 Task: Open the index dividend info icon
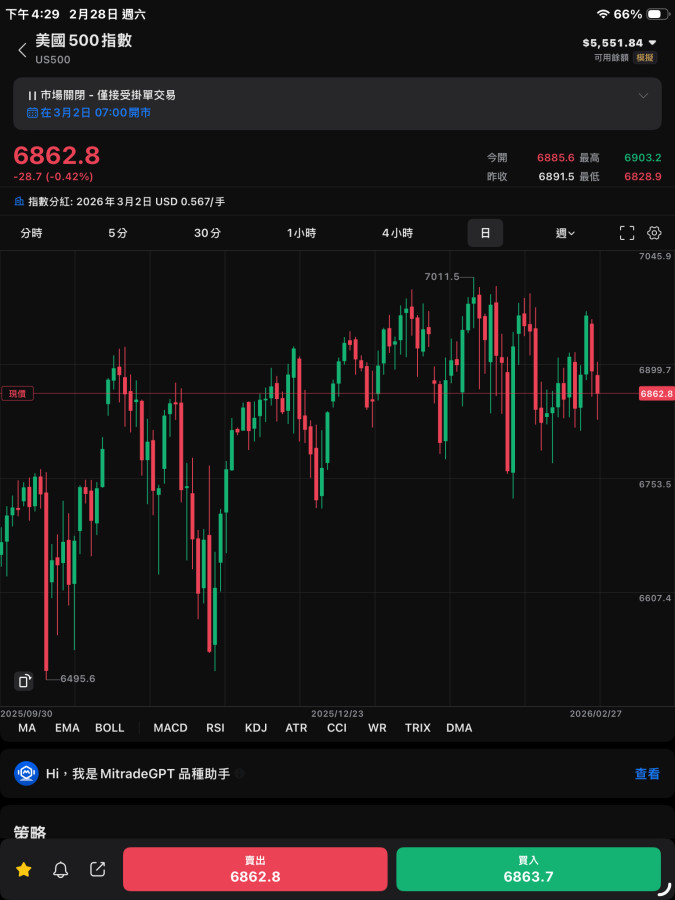pyautogui.click(x=19, y=201)
